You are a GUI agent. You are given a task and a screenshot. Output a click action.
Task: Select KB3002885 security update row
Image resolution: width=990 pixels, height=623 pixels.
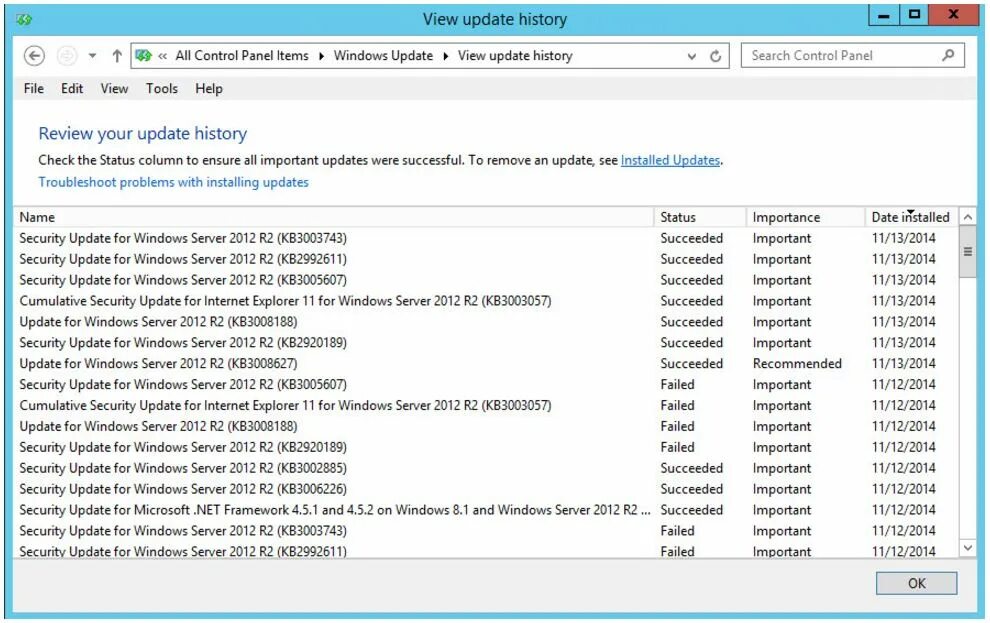485,468
